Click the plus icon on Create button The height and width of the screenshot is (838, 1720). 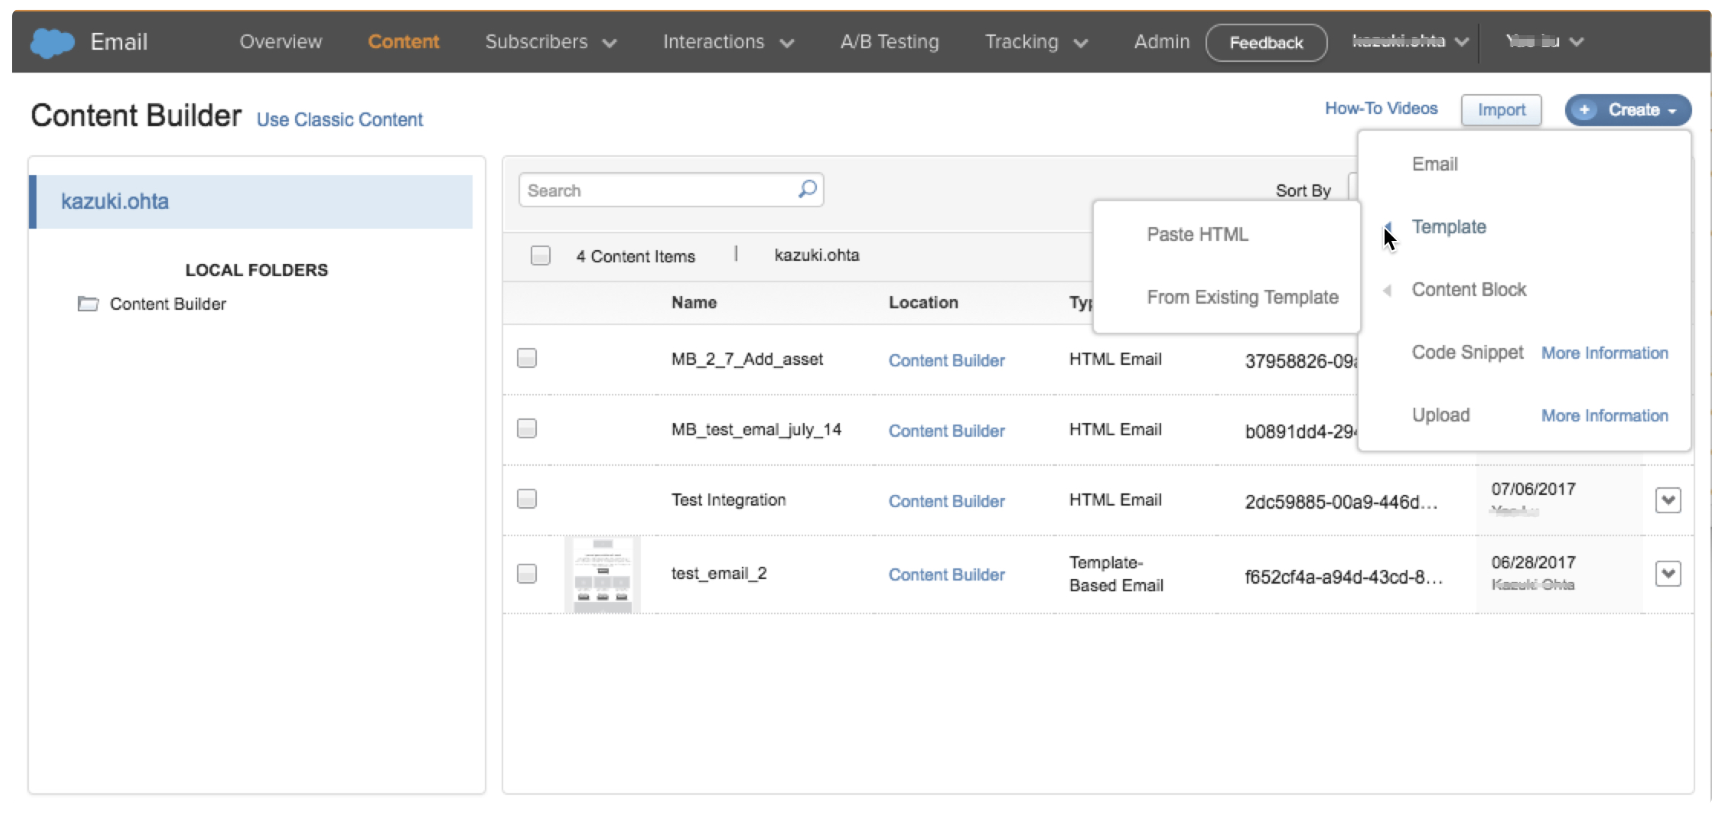1584,110
